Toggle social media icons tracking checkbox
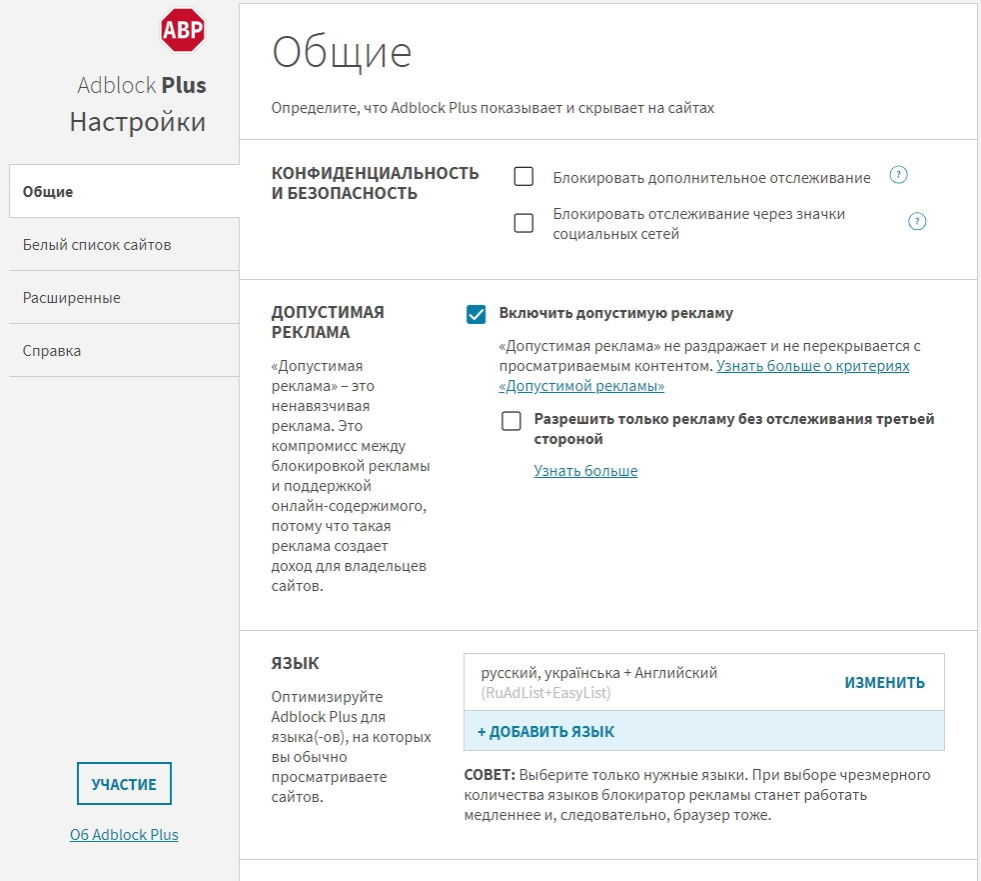This screenshot has width=981, height=881. [x=523, y=223]
